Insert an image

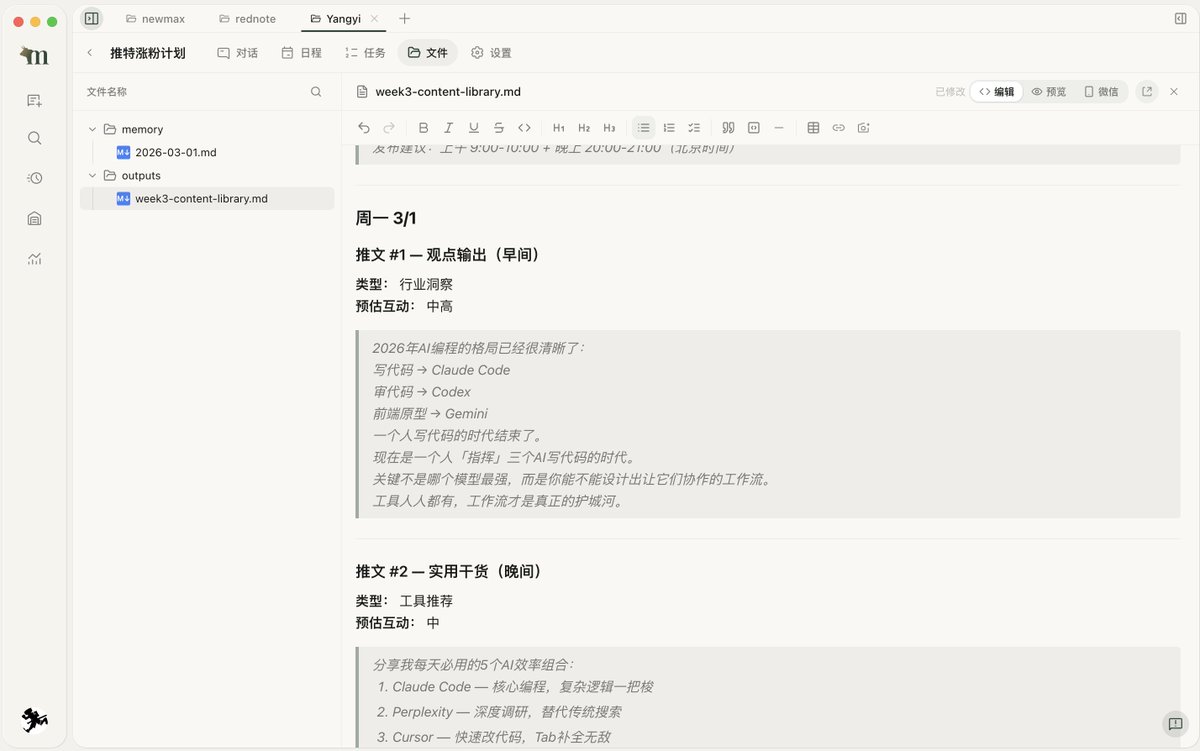coord(863,128)
